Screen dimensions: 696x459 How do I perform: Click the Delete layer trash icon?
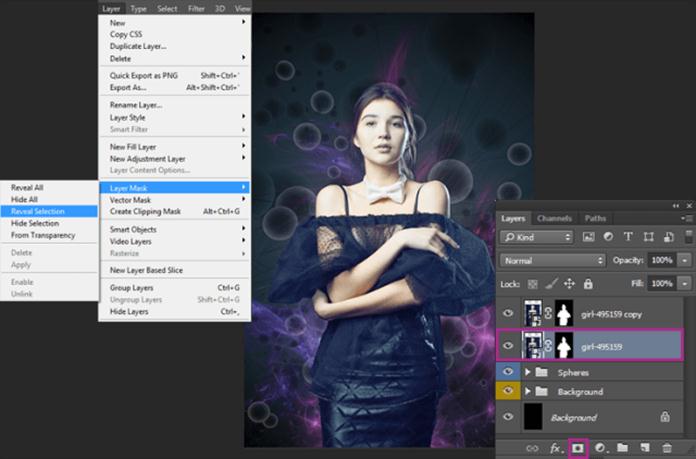click(x=669, y=445)
